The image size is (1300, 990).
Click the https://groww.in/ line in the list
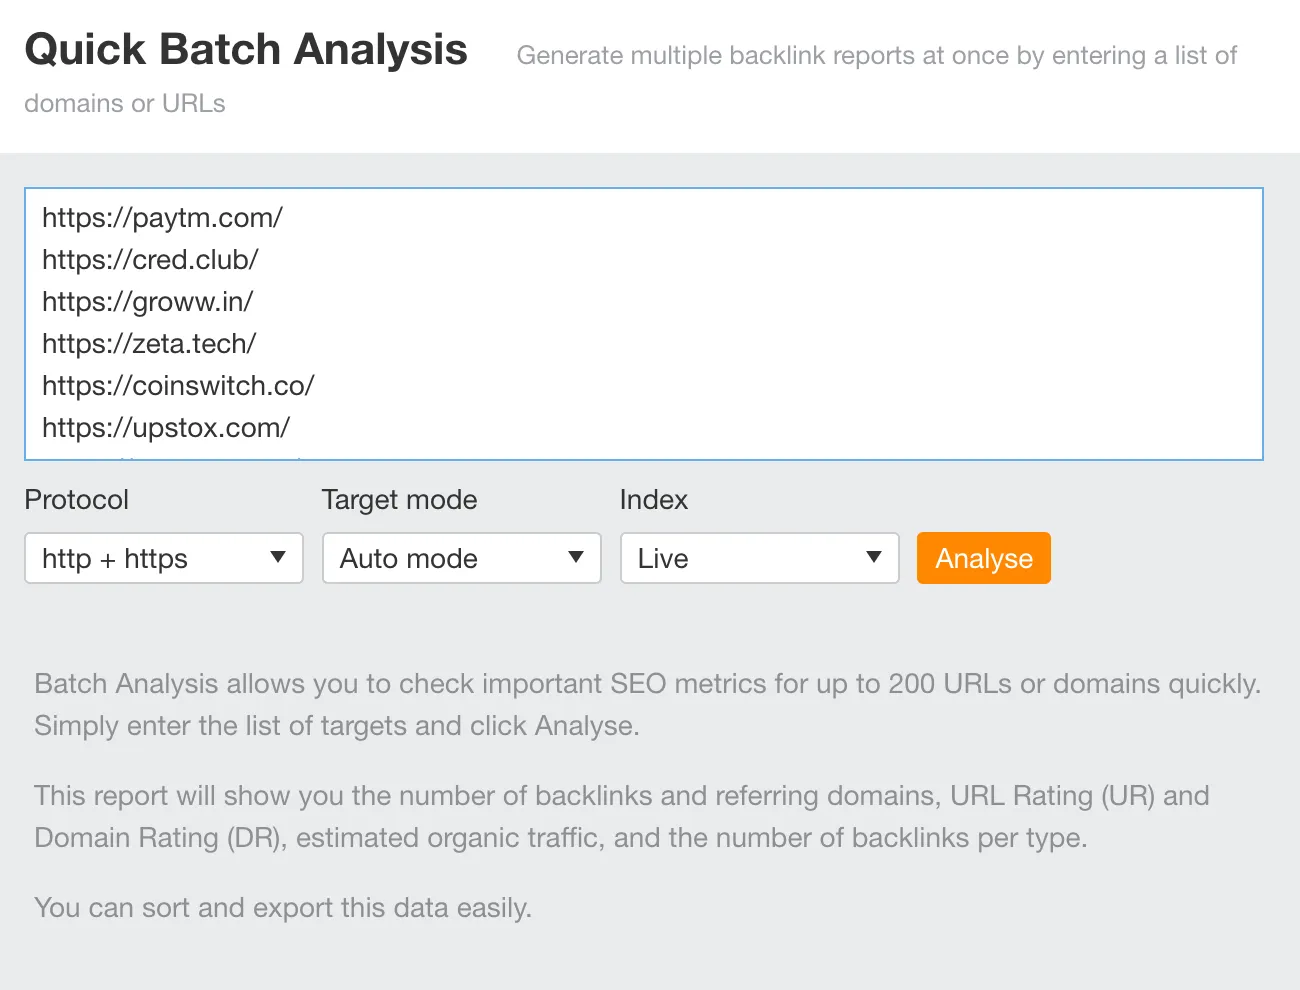(148, 301)
